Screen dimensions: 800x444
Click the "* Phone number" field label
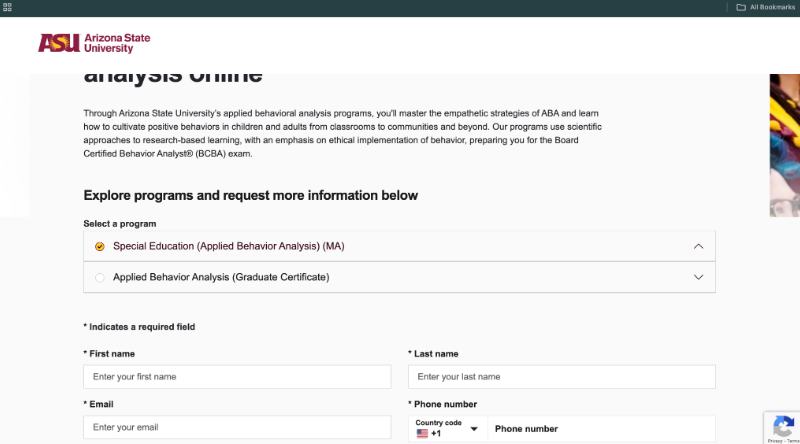click(442, 404)
